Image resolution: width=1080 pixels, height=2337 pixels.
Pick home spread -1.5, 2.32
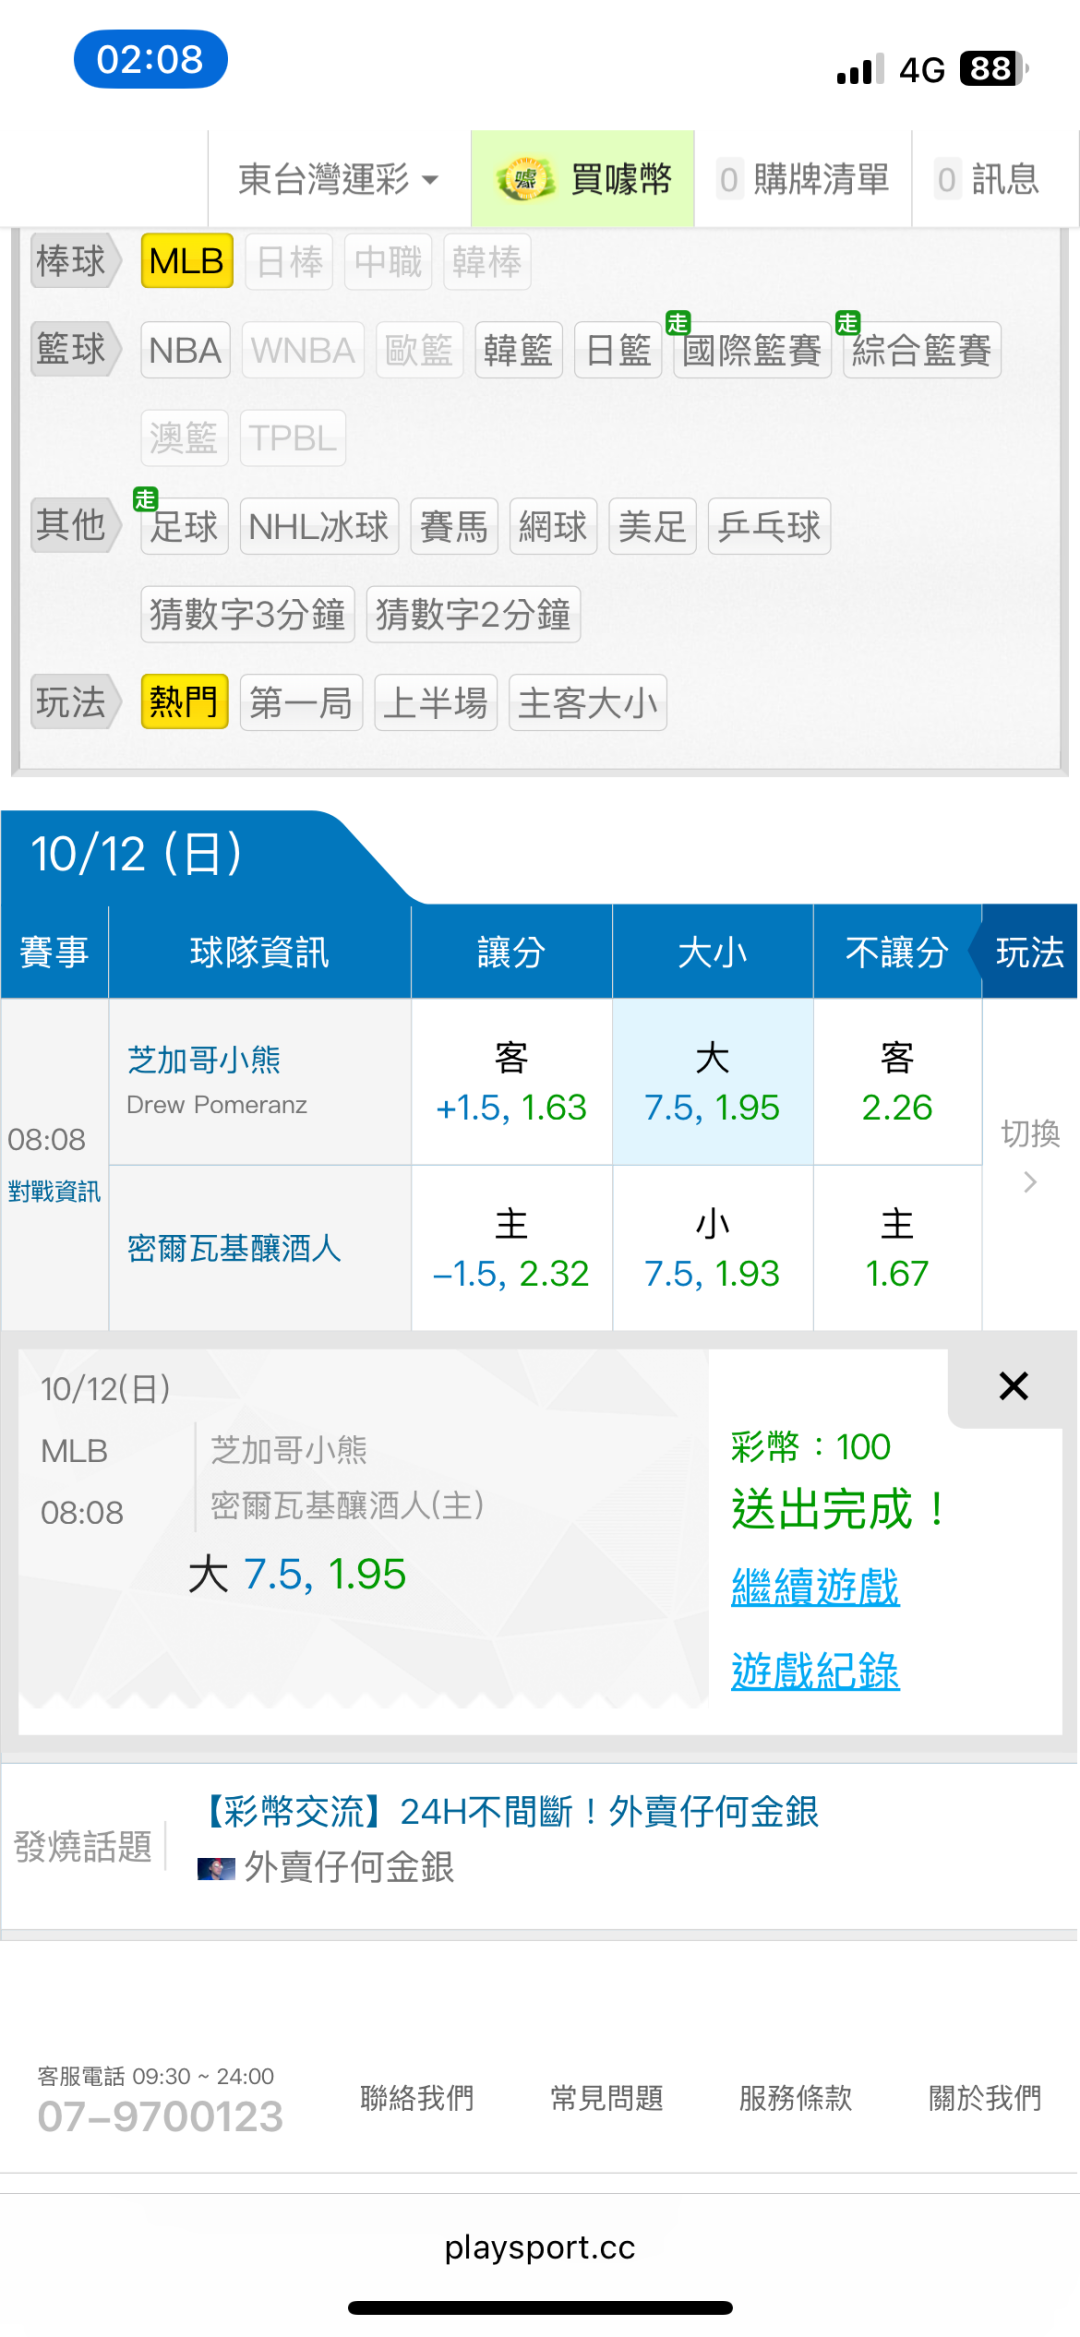(x=511, y=1248)
